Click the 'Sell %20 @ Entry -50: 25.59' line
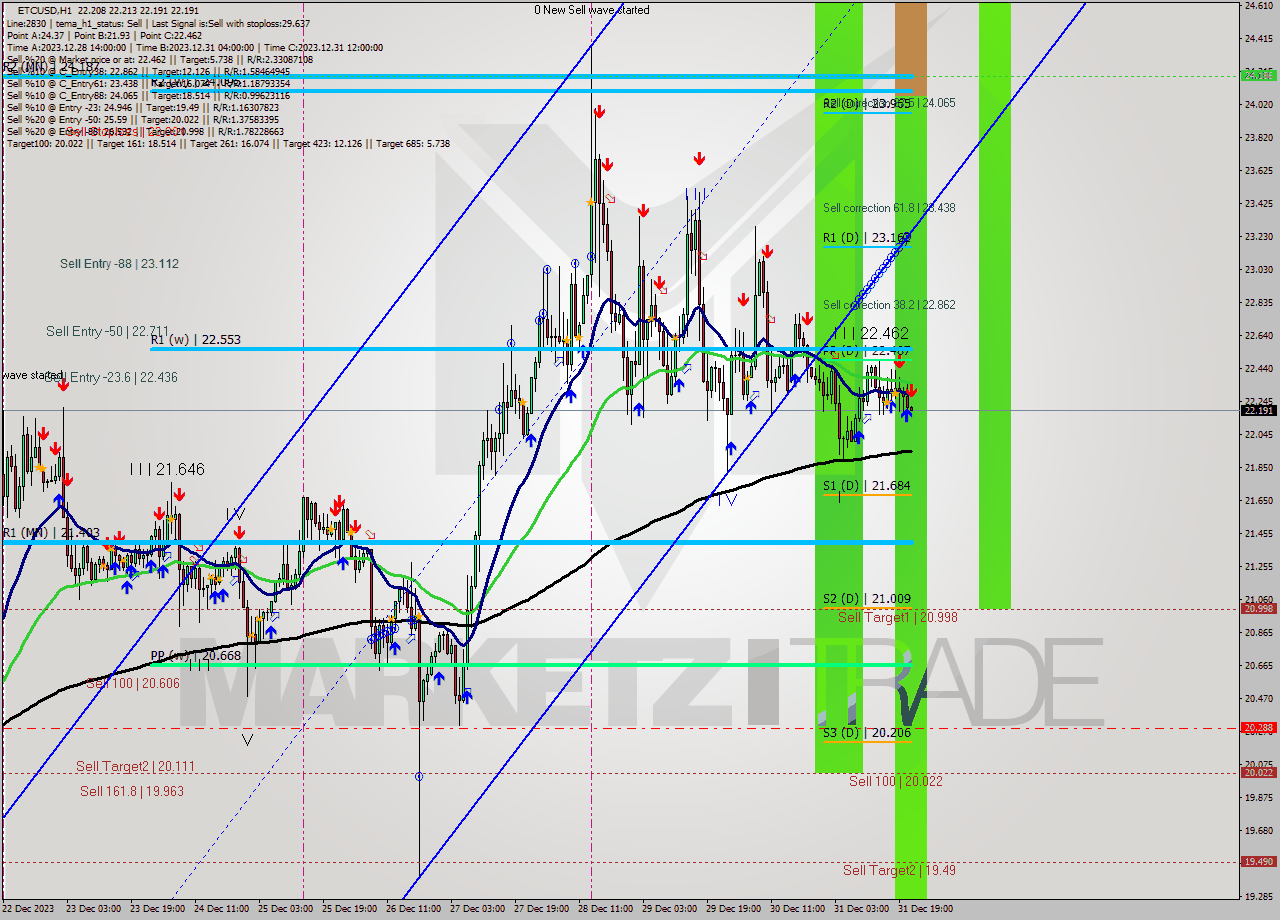The image size is (1280, 920). pyautogui.click(x=144, y=119)
